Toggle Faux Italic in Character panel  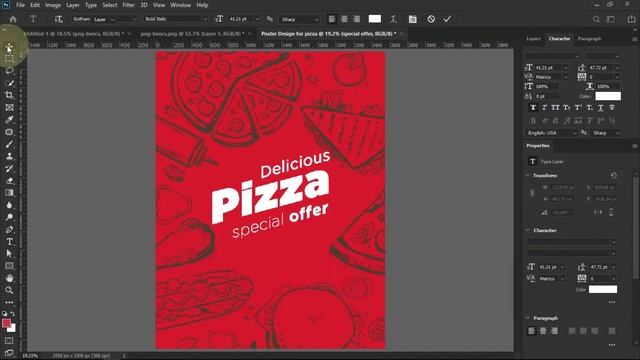click(x=544, y=108)
